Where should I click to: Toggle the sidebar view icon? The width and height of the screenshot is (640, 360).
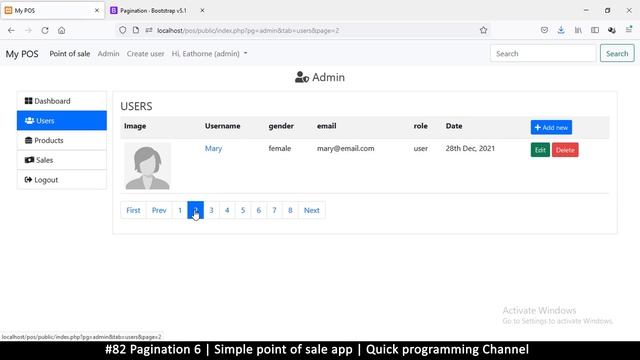pyautogui.click(x=595, y=30)
